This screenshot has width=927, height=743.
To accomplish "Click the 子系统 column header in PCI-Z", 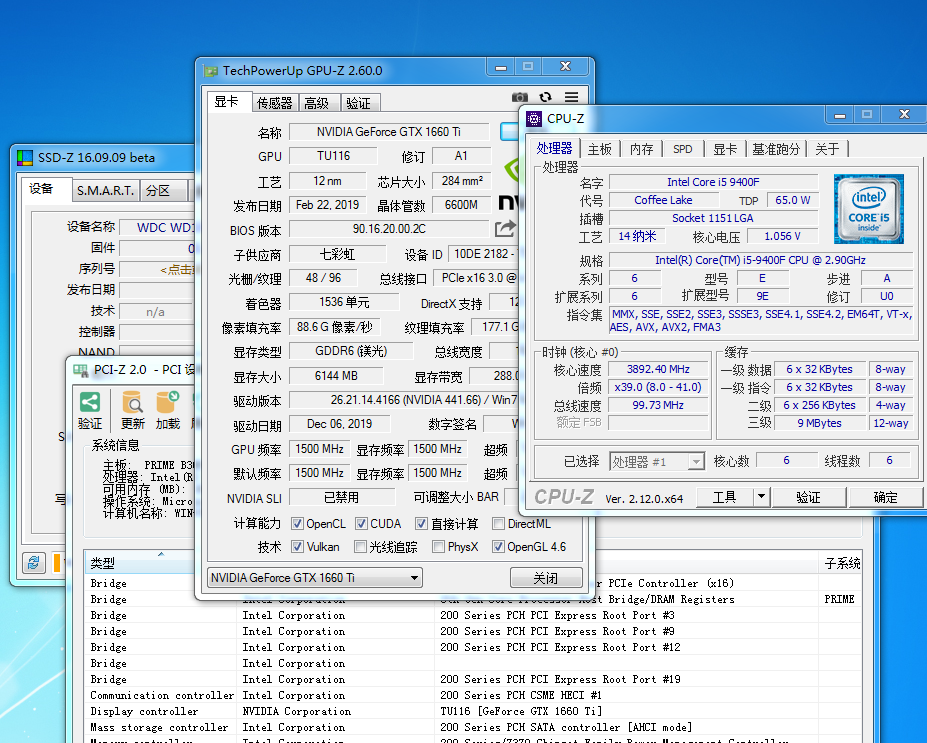I will (842, 563).
